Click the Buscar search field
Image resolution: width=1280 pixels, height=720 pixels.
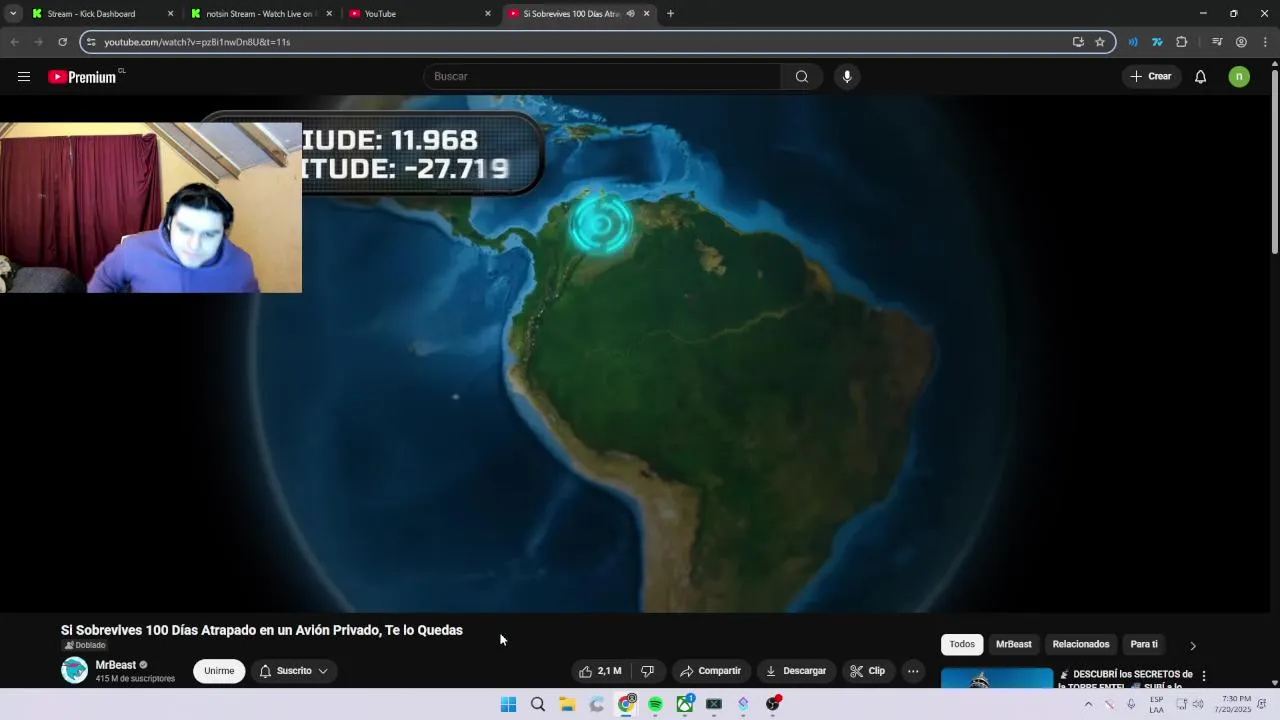tap(603, 77)
